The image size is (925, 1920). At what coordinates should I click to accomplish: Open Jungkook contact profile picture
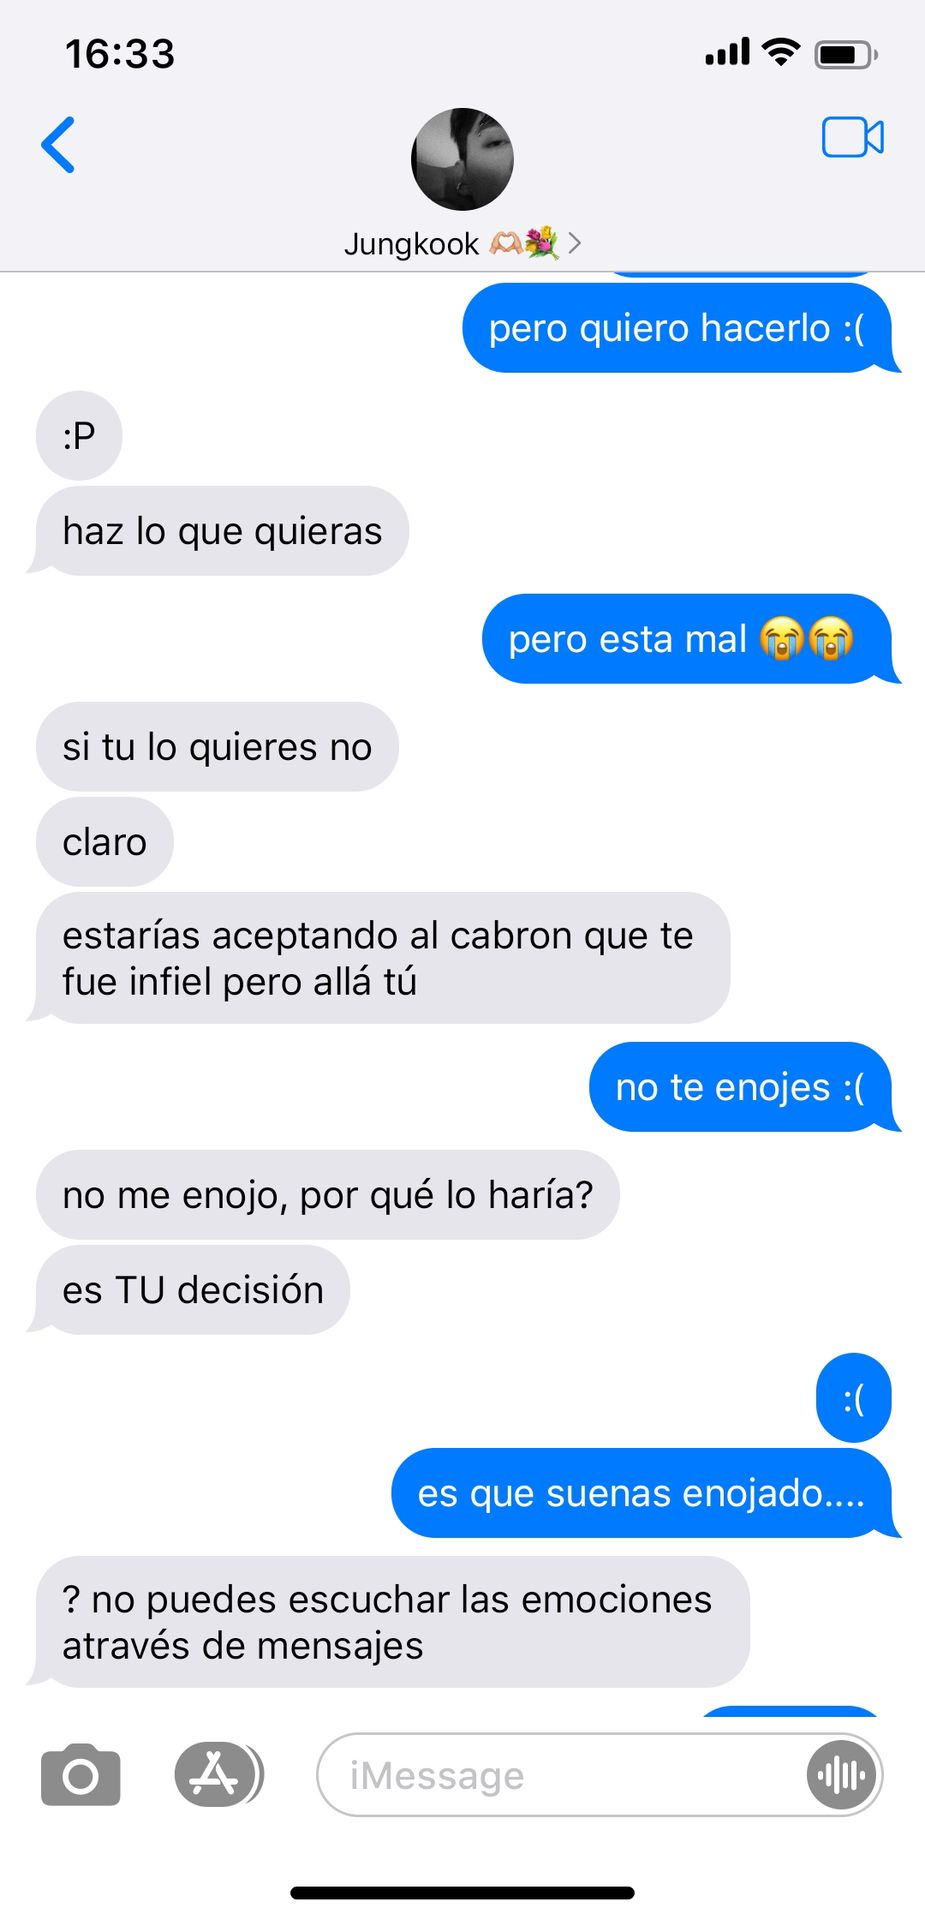(462, 159)
